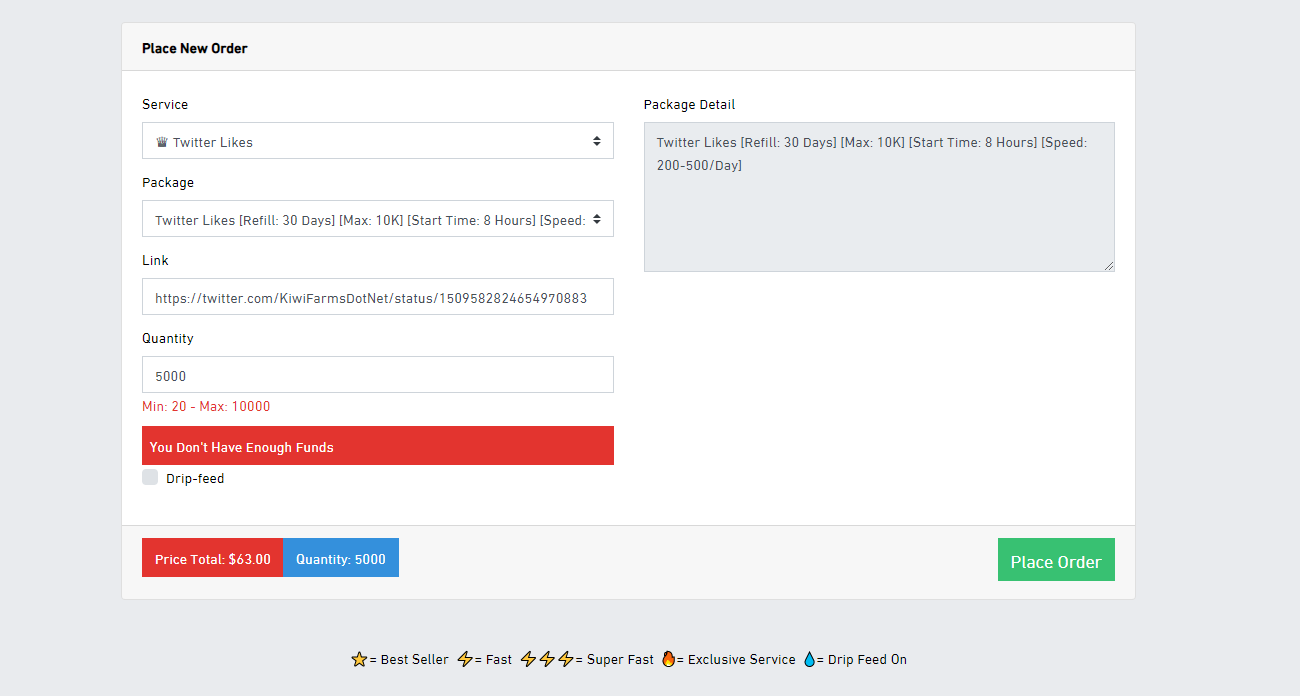Click the water drop Drip Feed icon
1300x696 pixels.
pyautogui.click(x=809, y=659)
